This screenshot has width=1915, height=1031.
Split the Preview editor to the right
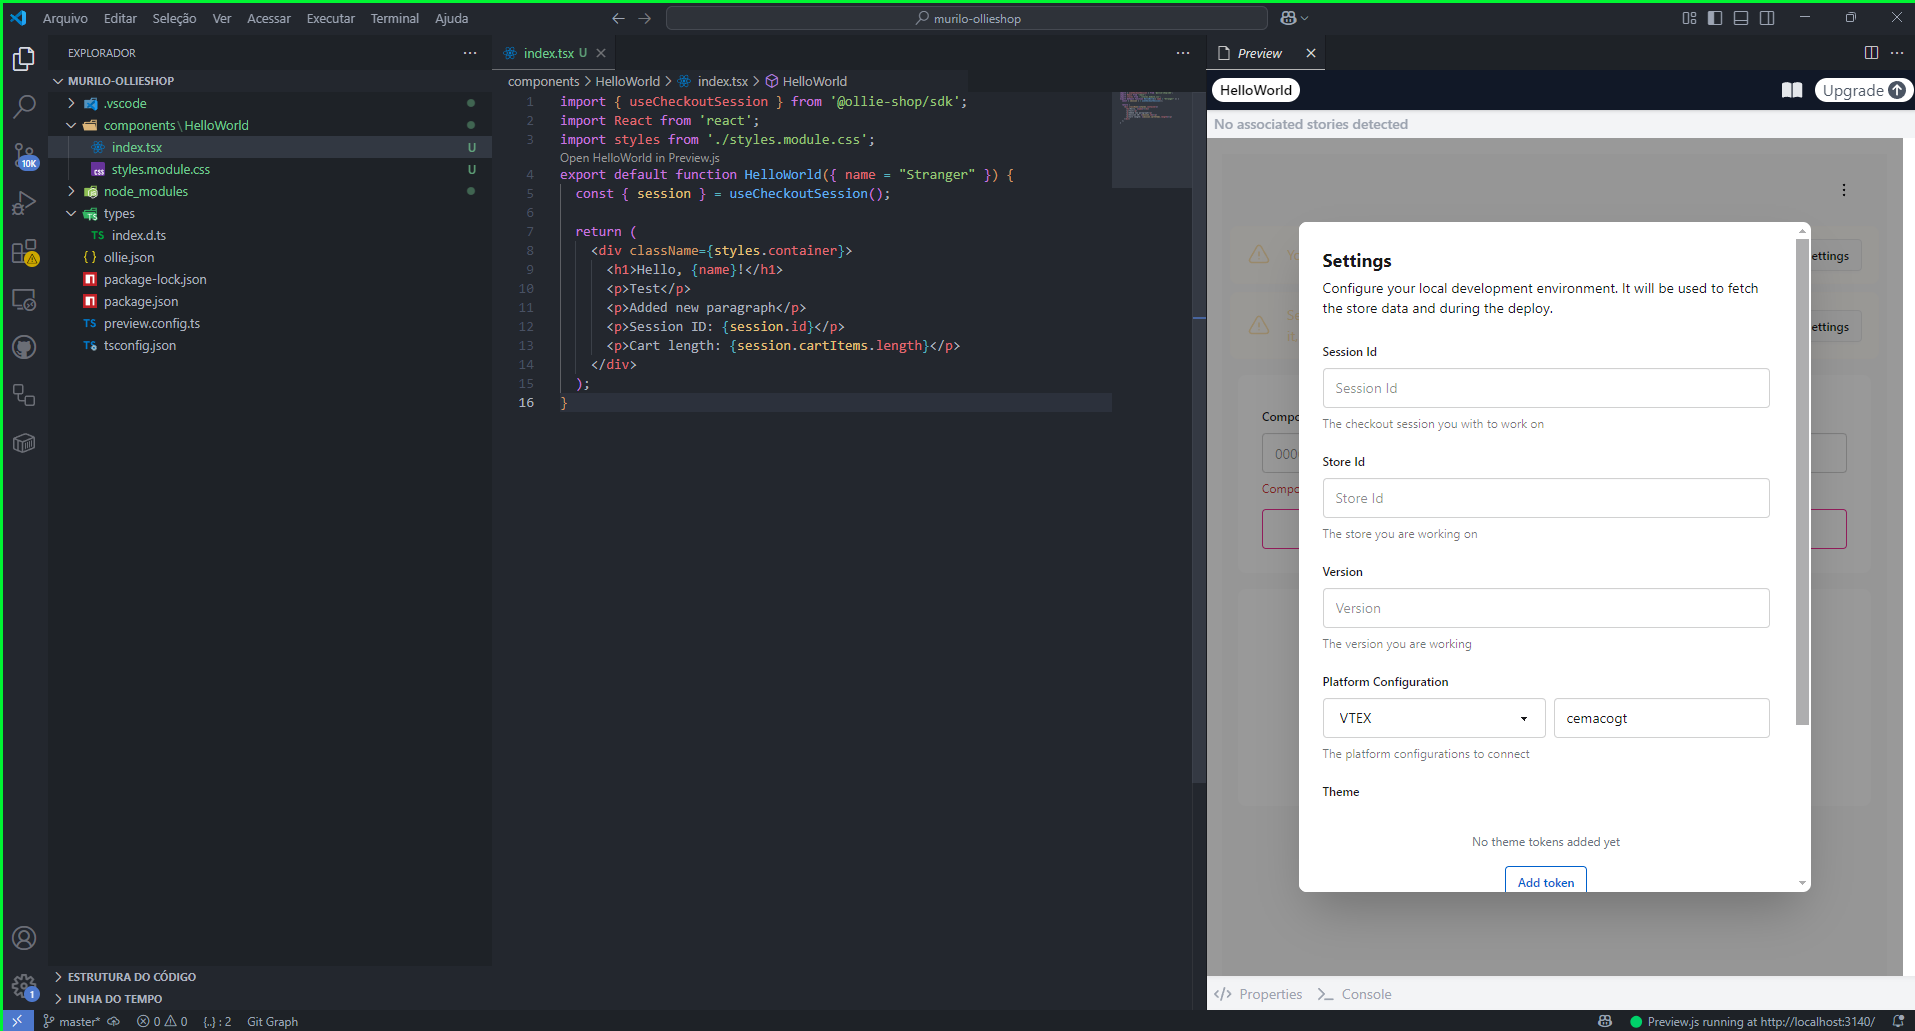1871,53
